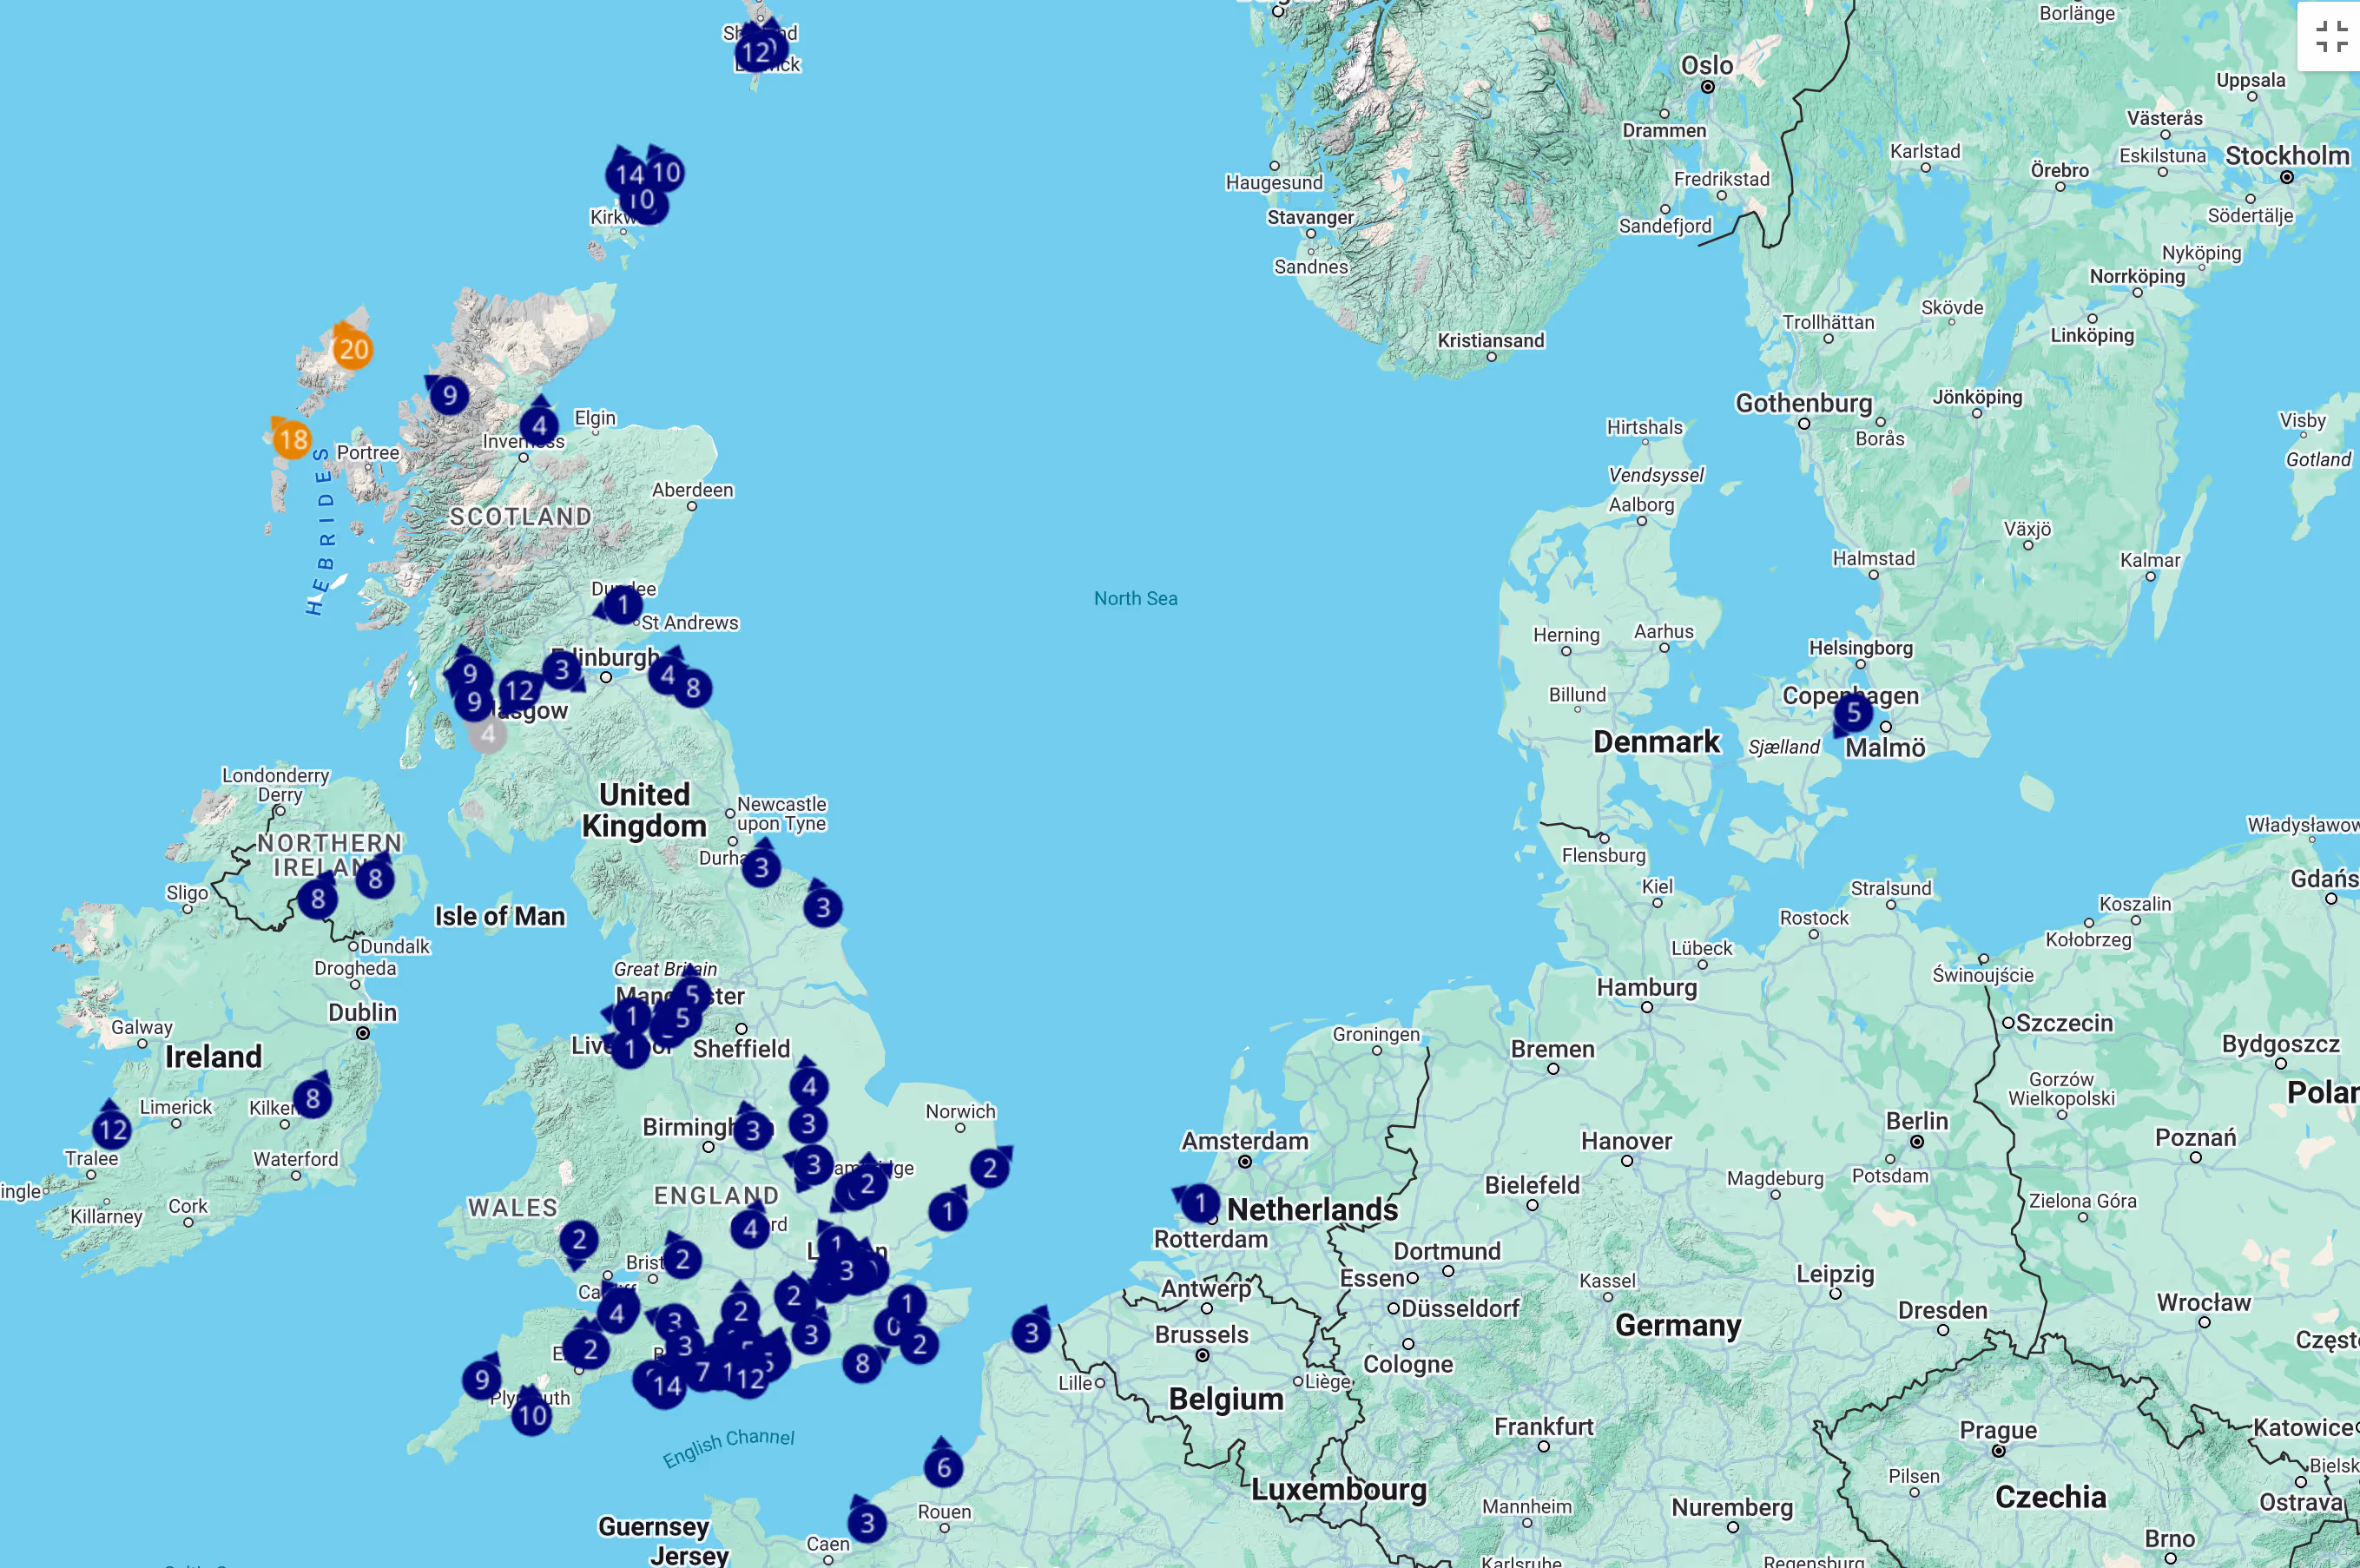Click marker 2 in south Wales
2360x1568 pixels.
(578, 1240)
